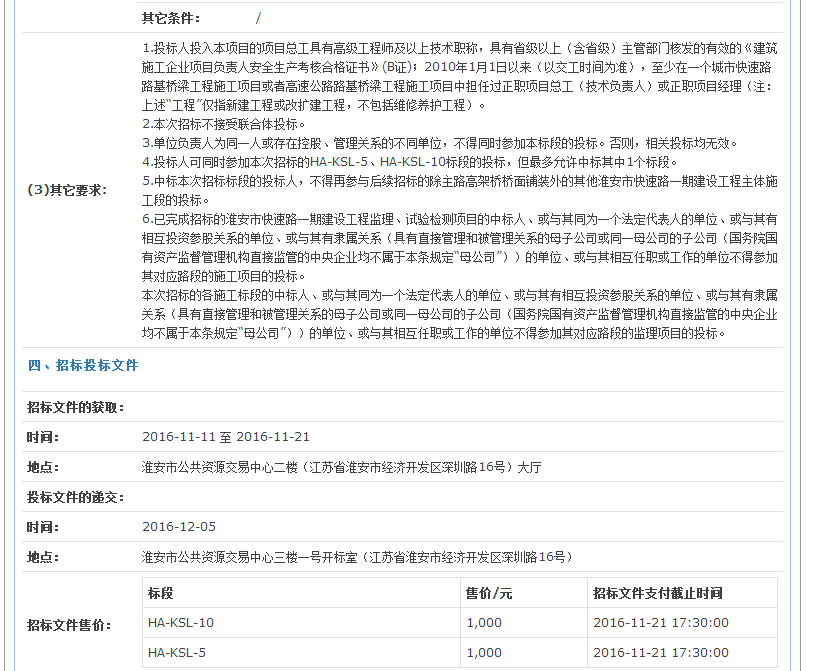Viewport: 825px width, 671px height.
Task: Click the section heading 四、招标投标文件
Action: pos(83,366)
